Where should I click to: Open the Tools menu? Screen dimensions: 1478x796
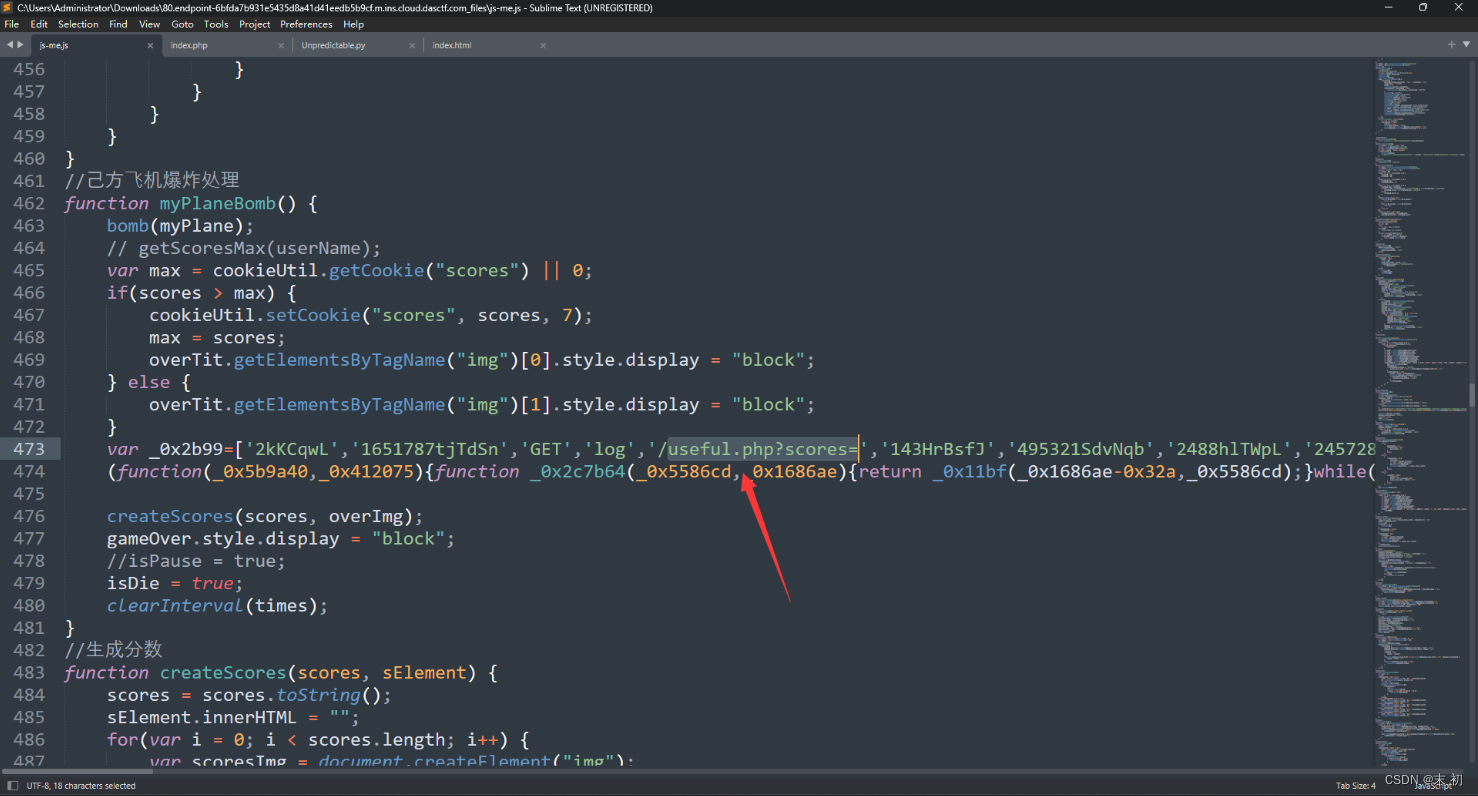216,24
